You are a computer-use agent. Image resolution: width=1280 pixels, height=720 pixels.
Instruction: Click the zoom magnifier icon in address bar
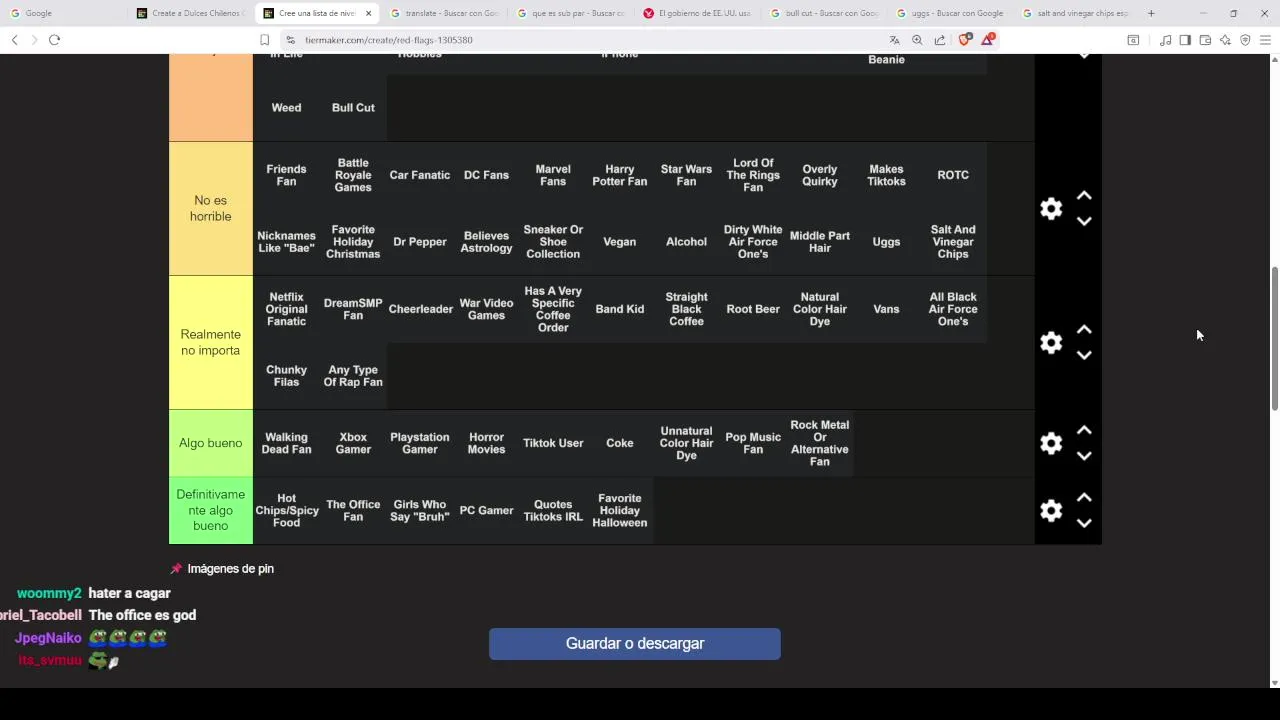917,40
